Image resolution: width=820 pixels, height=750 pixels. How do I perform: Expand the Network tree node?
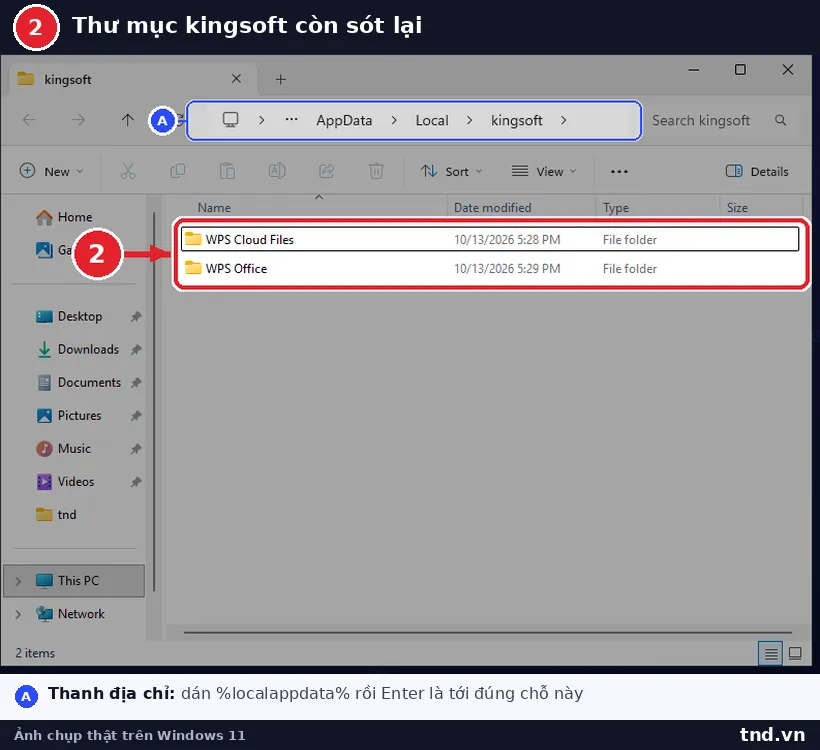(x=18, y=614)
